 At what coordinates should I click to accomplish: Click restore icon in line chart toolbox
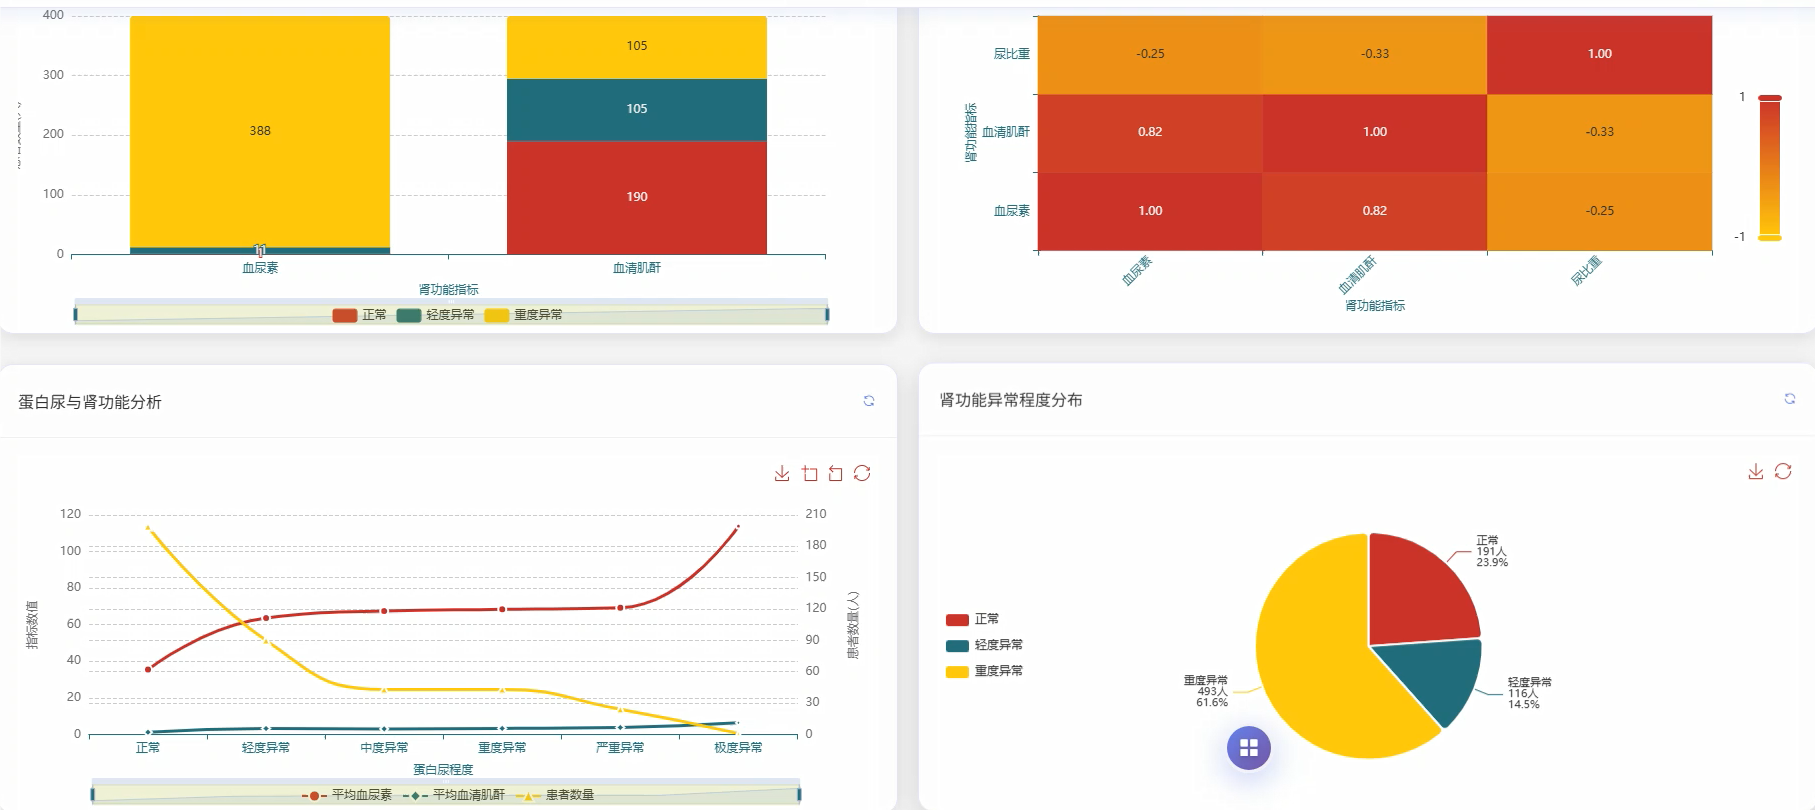pyautogui.click(x=862, y=473)
